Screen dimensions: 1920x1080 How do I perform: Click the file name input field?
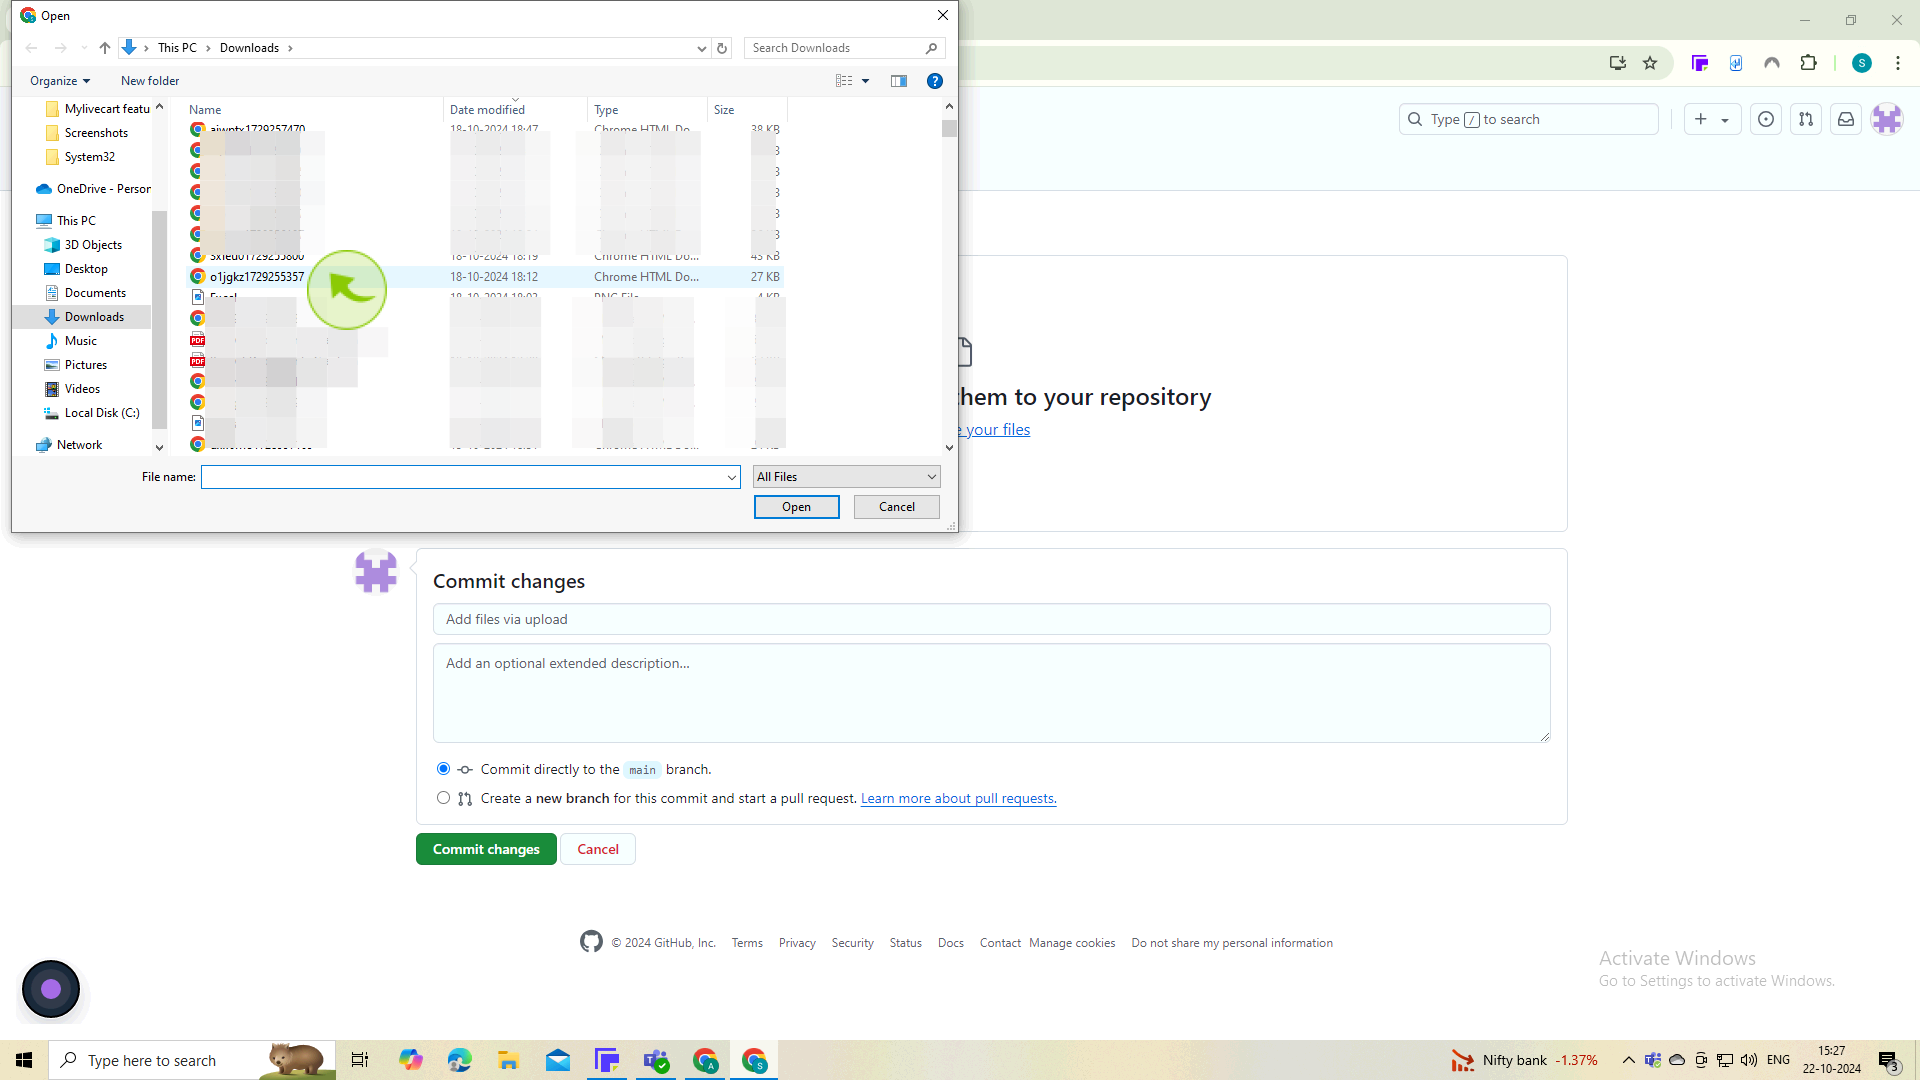[468, 476]
